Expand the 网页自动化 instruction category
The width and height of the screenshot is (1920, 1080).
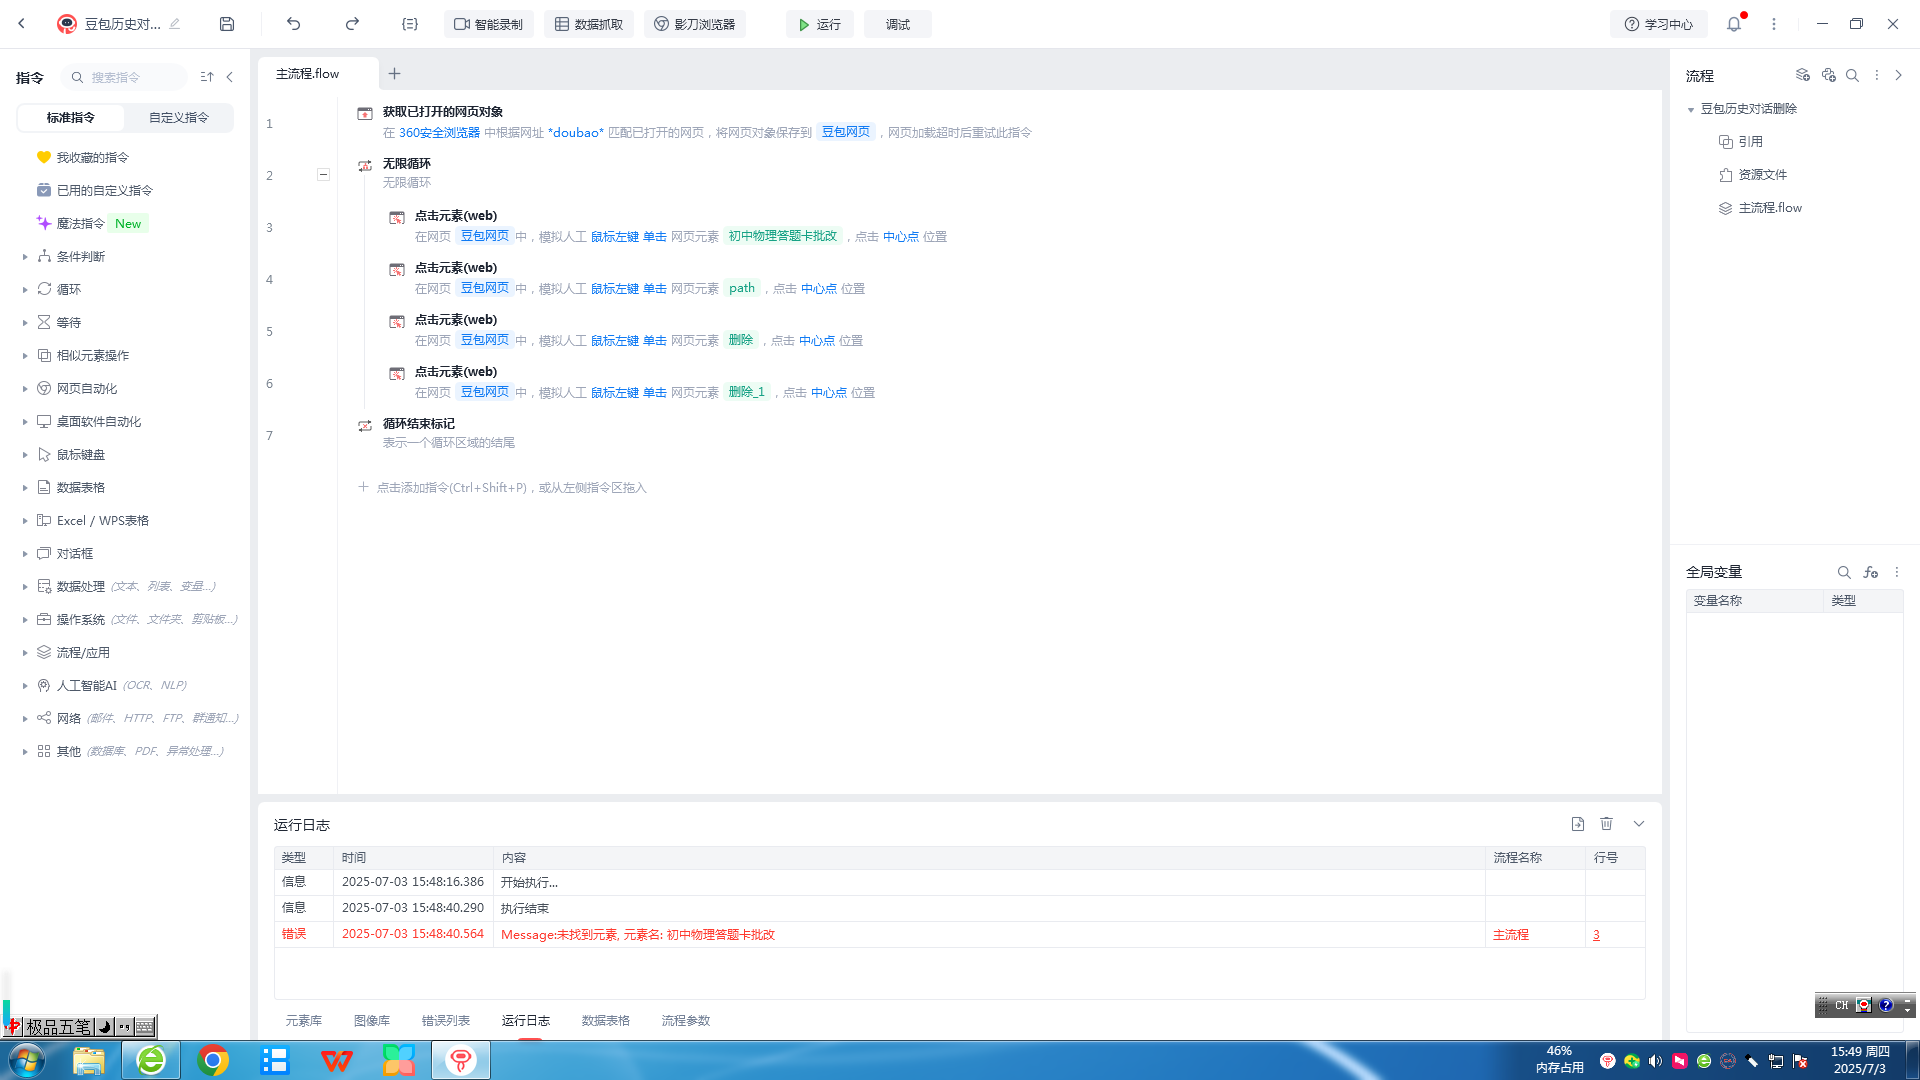25,389
